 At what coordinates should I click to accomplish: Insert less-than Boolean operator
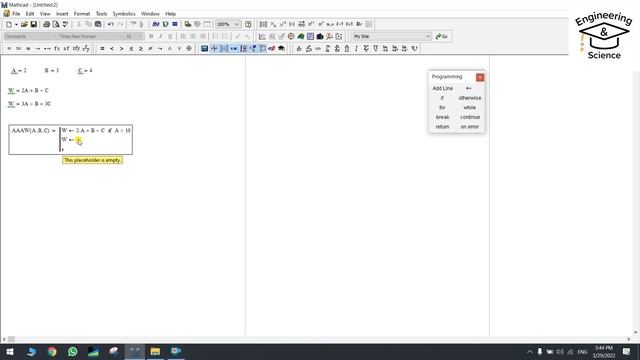coord(112,49)
